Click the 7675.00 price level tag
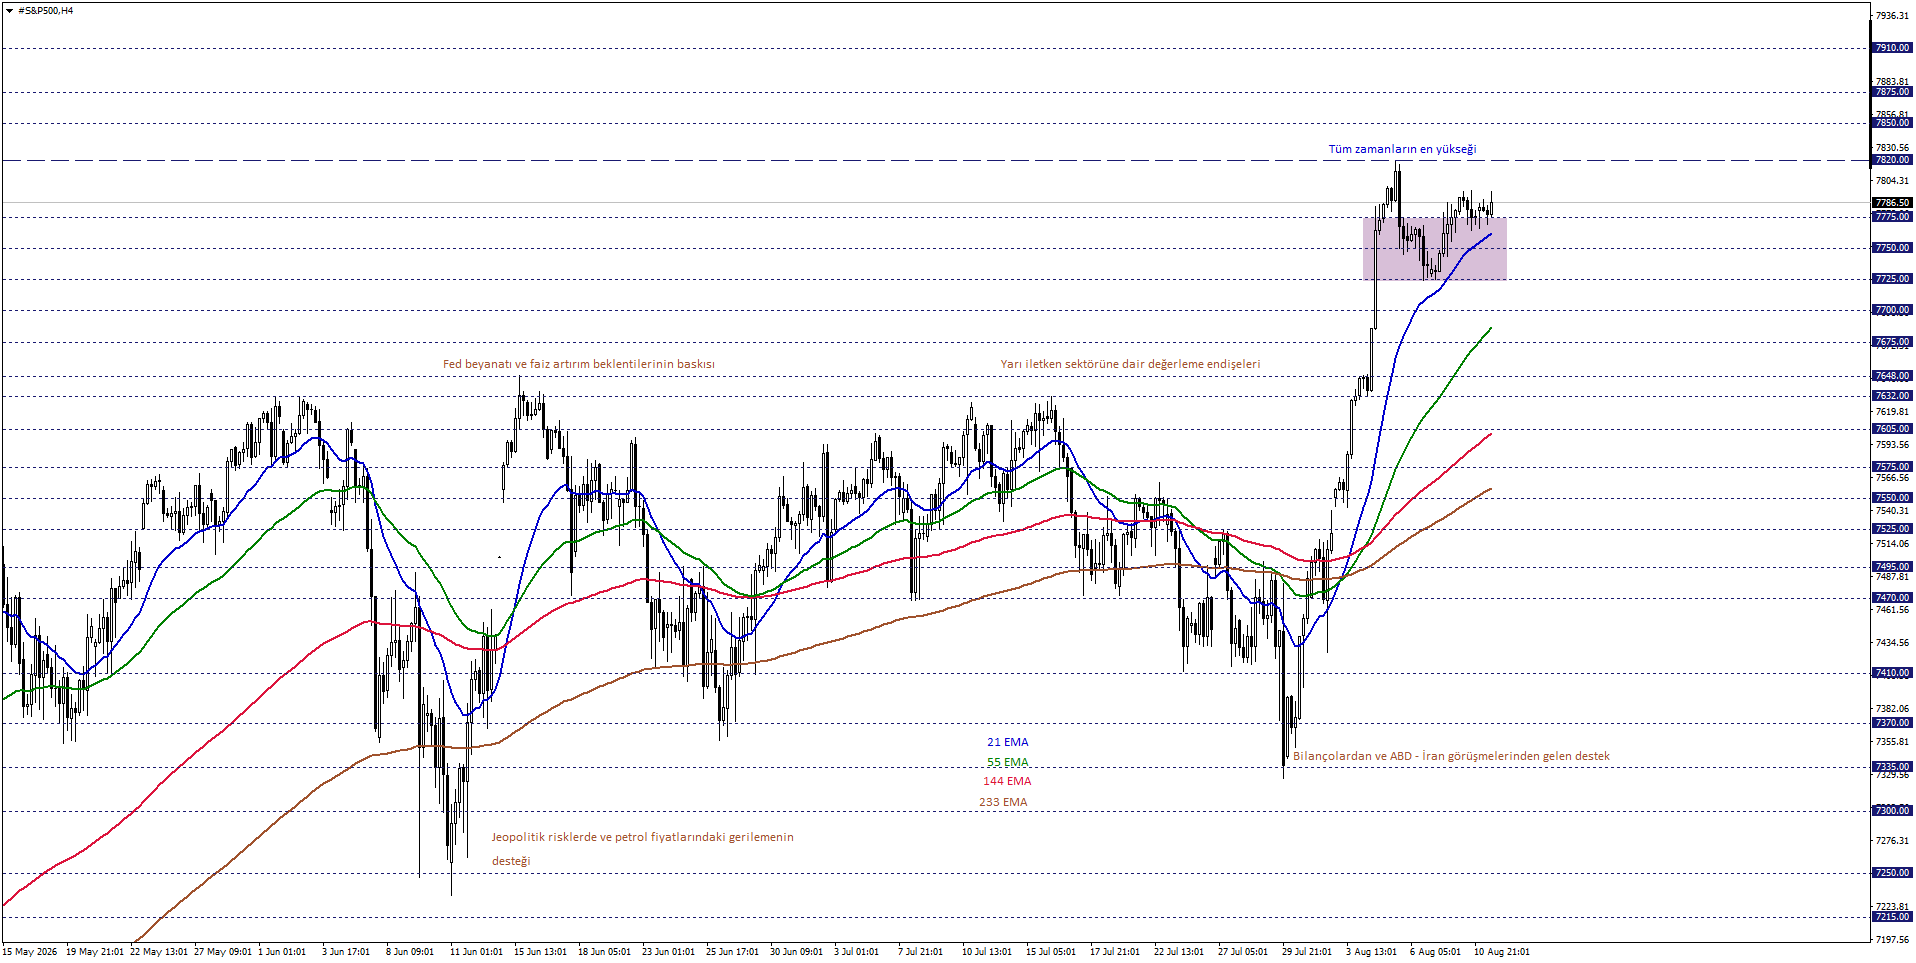This screenshot has width=1916, height=963. point(1892,342)
